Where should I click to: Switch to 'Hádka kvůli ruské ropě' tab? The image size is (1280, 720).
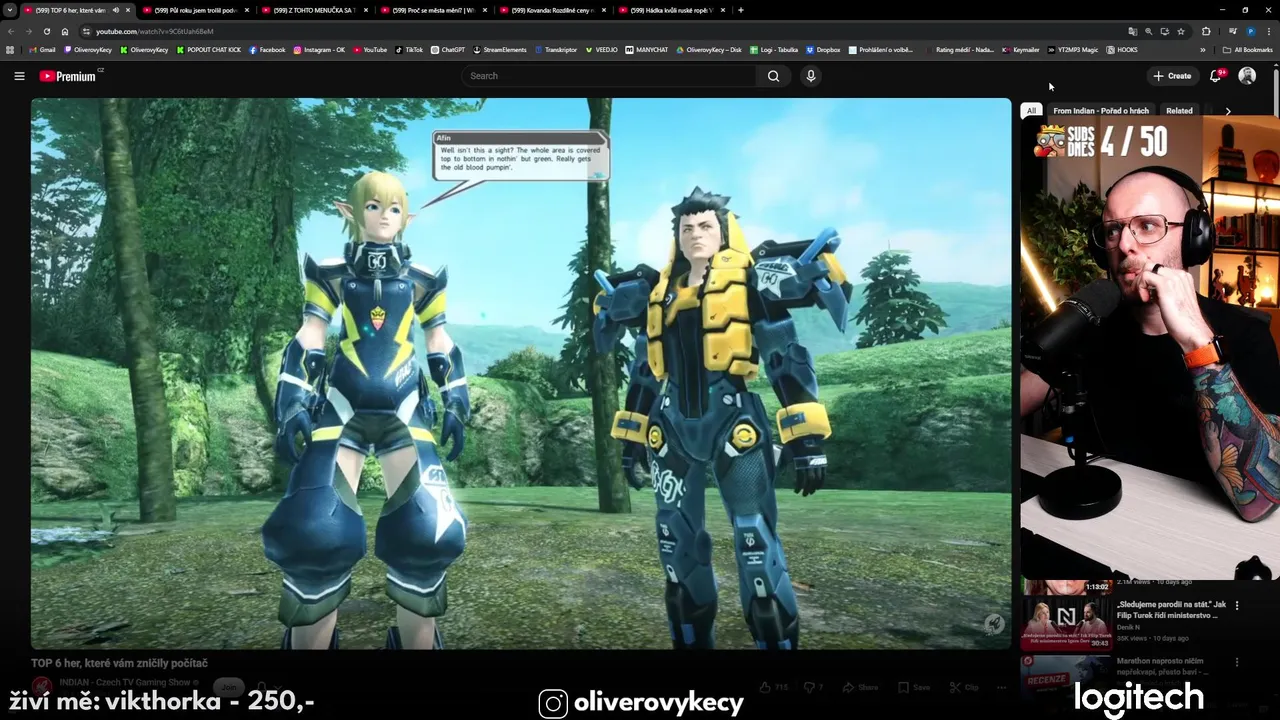[x=671, y=10]
